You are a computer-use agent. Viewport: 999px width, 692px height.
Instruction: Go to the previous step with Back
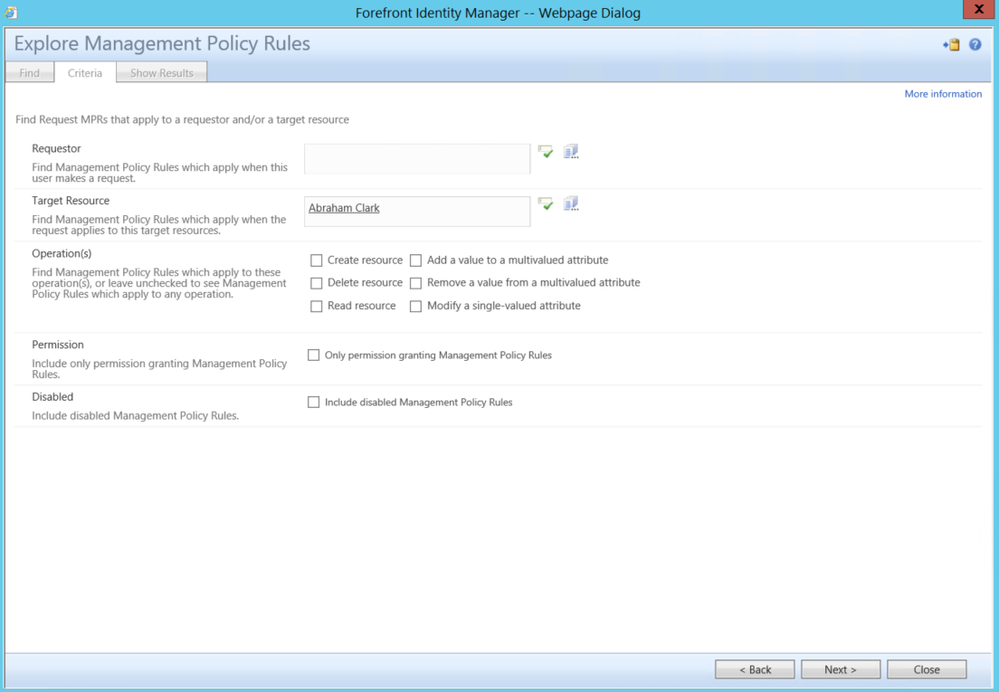point(755,670)
